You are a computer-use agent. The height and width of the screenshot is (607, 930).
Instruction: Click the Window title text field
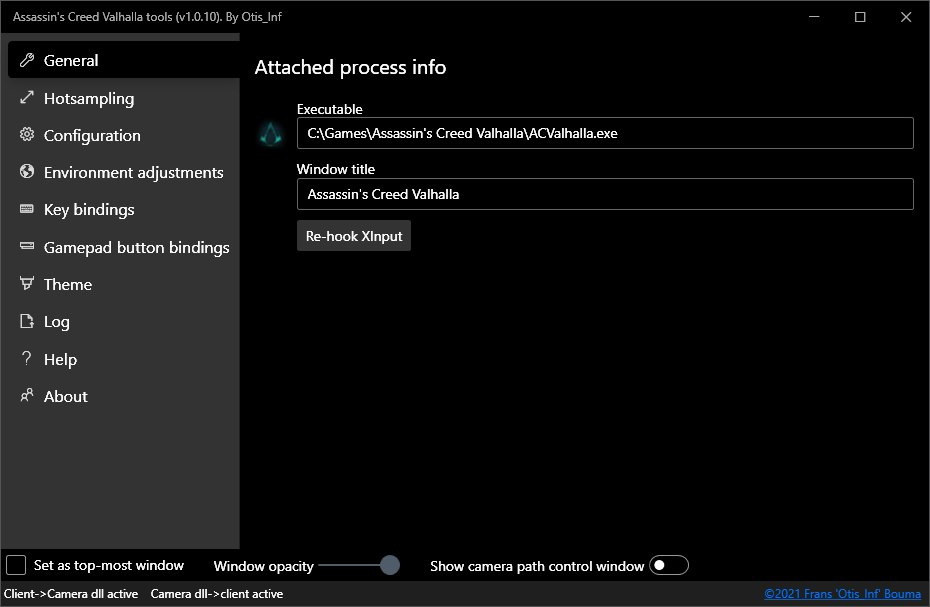(x=605, y=194)
